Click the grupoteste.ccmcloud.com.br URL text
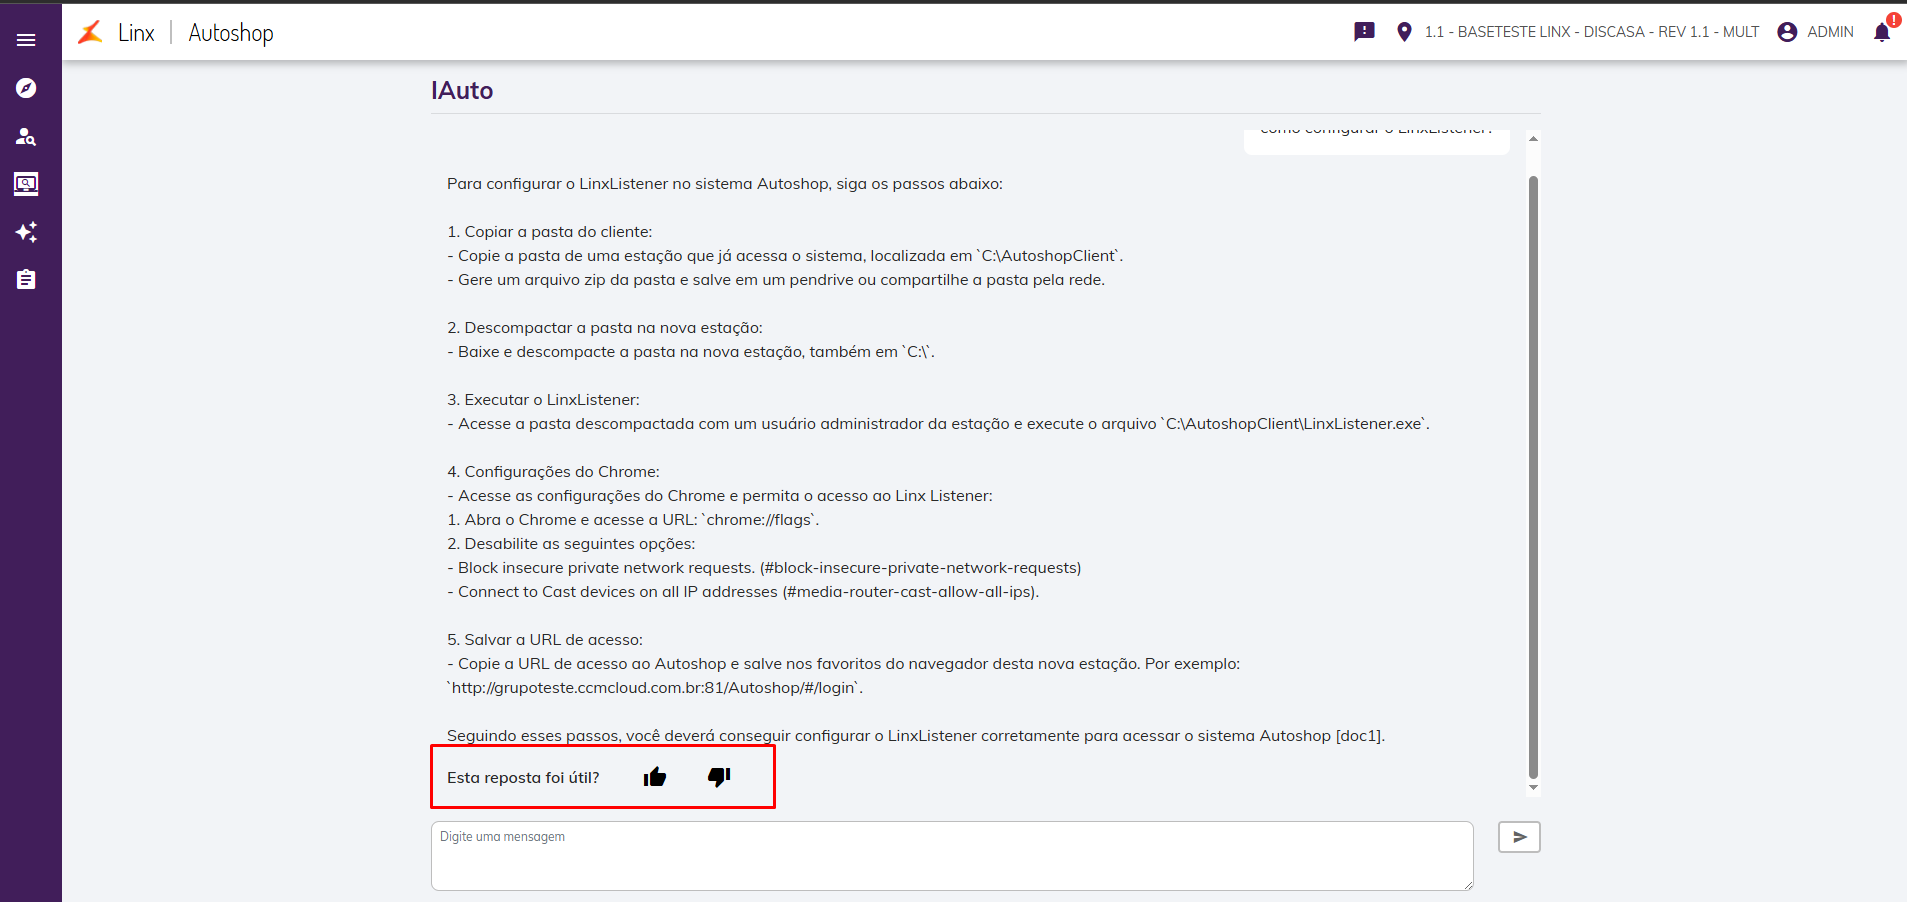This screenshot has width=1907, height=902. point(655,688)
